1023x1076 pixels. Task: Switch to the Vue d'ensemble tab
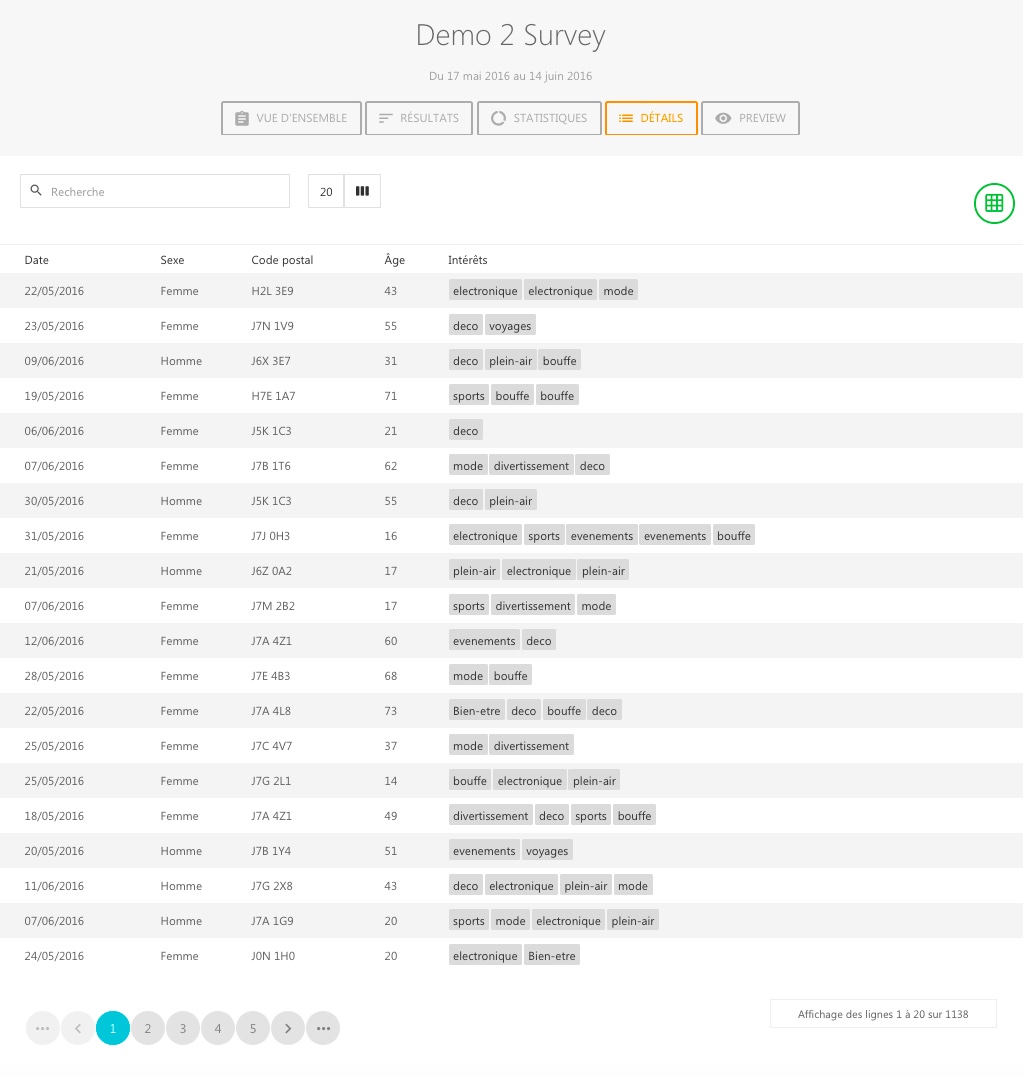[x=290, y=118]
